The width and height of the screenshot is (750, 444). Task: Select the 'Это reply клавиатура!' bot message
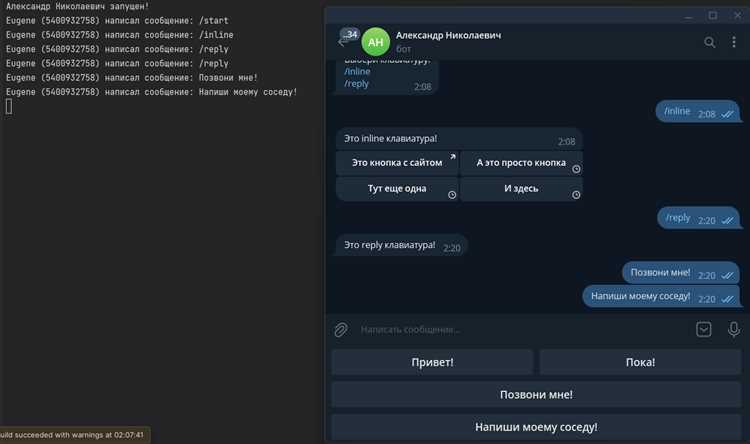point(401,245)
